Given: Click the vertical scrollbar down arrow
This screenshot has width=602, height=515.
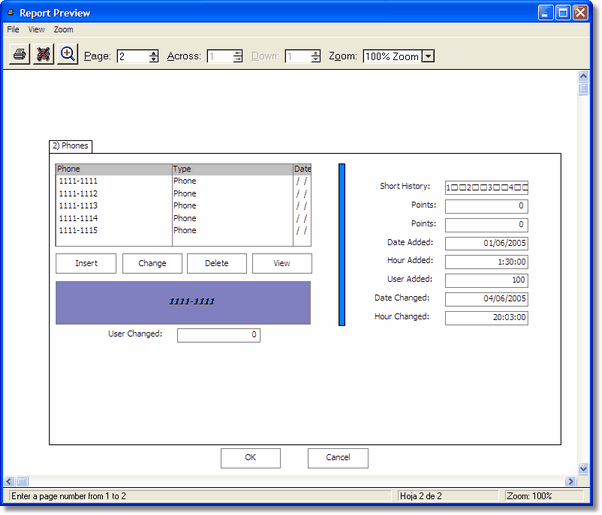Looking at the screenshot, I should coord(583,469).
